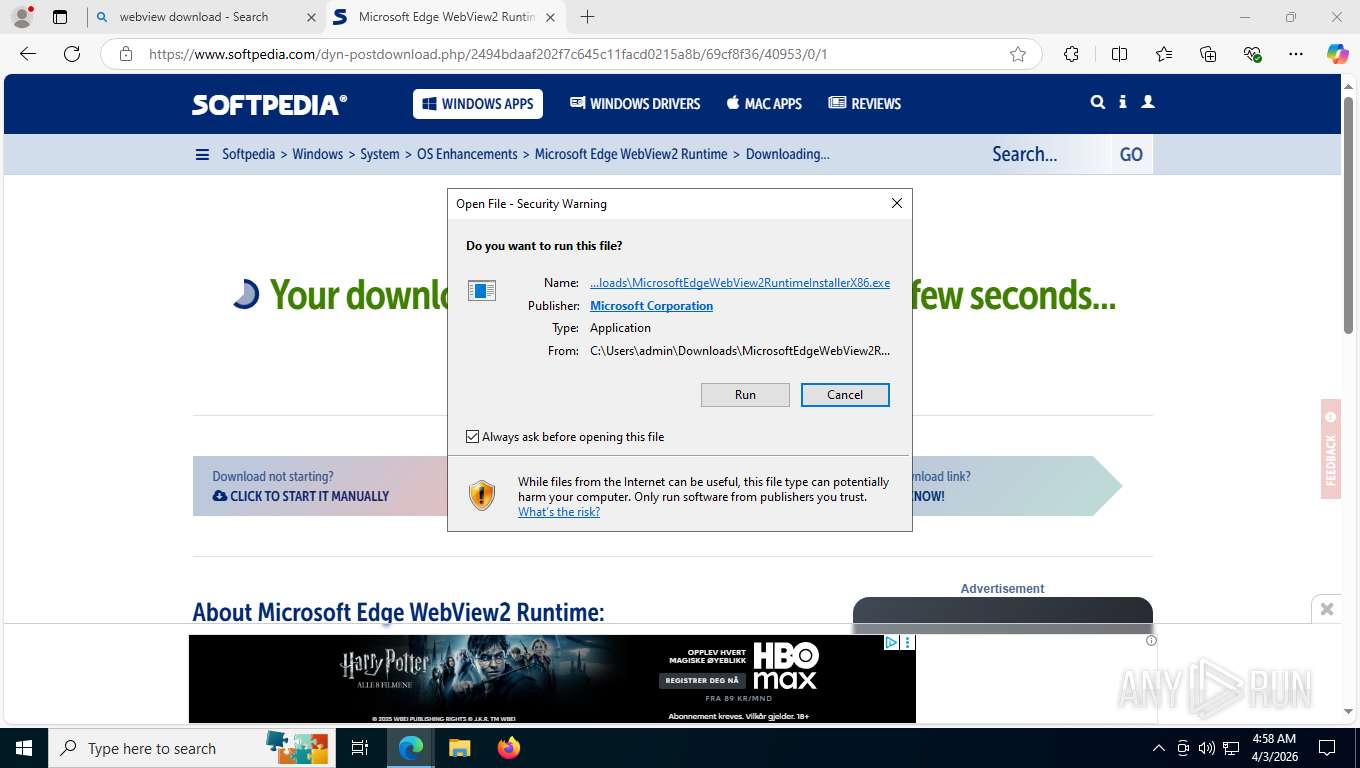Uncheck Always ask before opening this file
The width and height of the screenshot is (1360, 768).
pos(472,437)
